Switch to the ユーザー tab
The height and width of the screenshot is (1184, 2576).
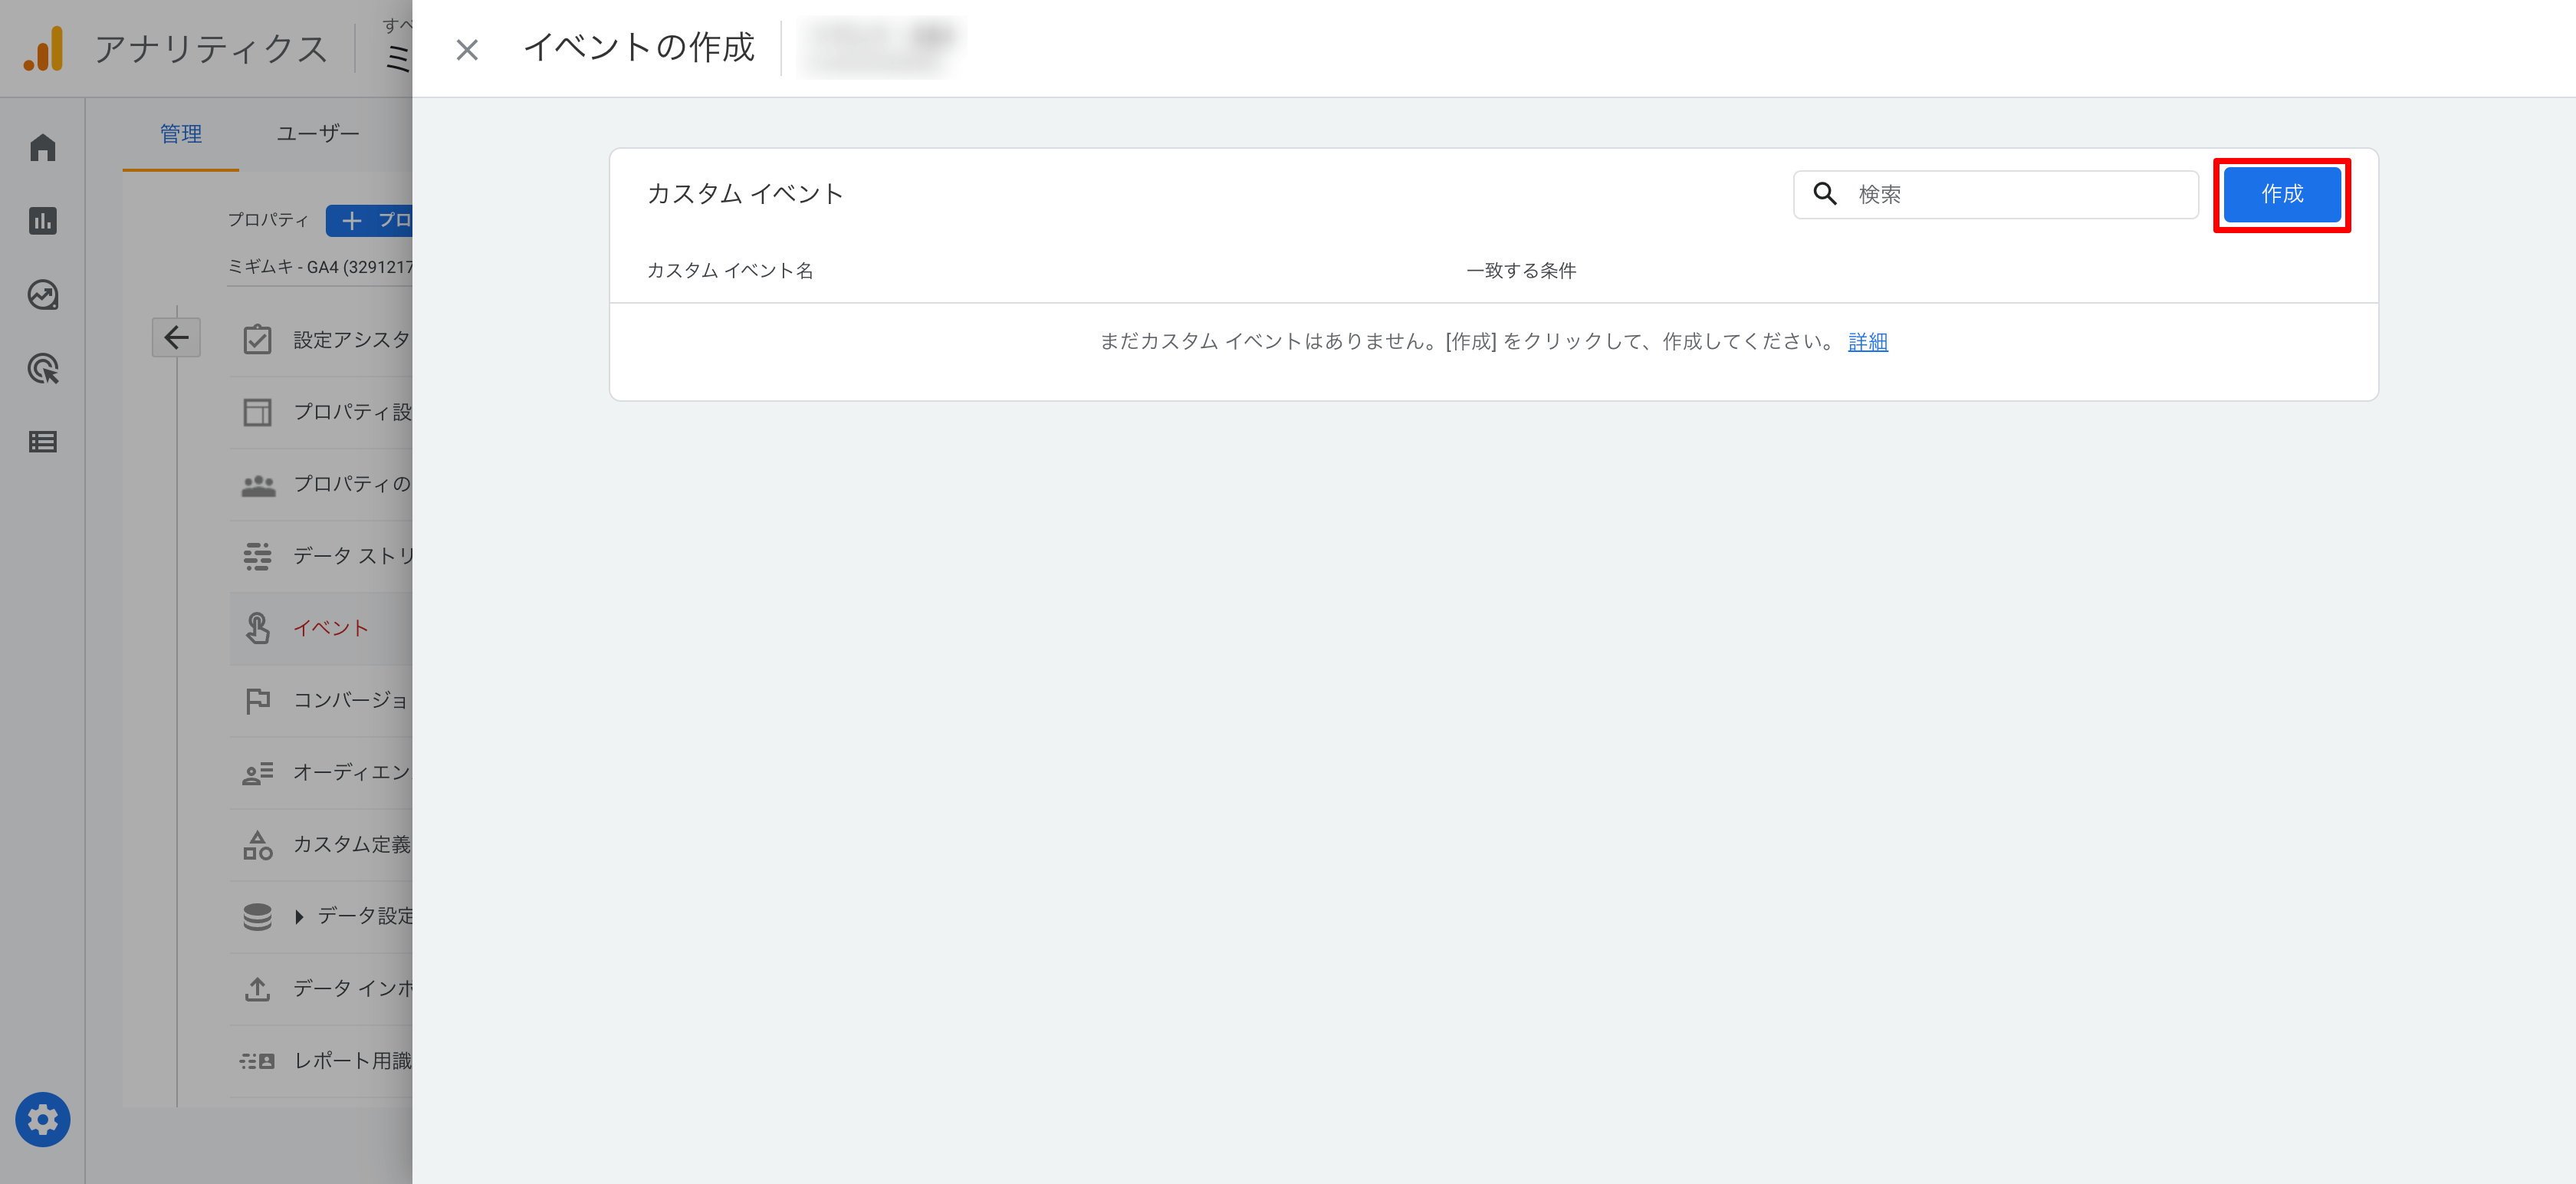318,134
